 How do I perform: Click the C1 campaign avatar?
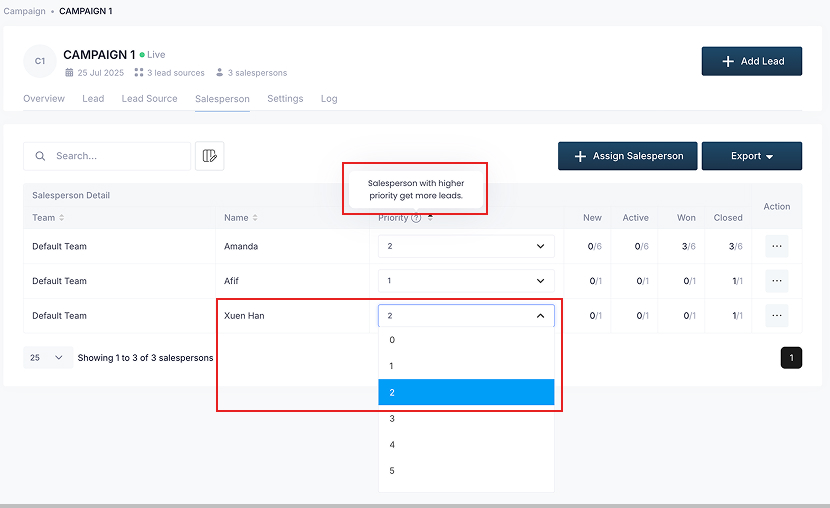coord(40,61)
